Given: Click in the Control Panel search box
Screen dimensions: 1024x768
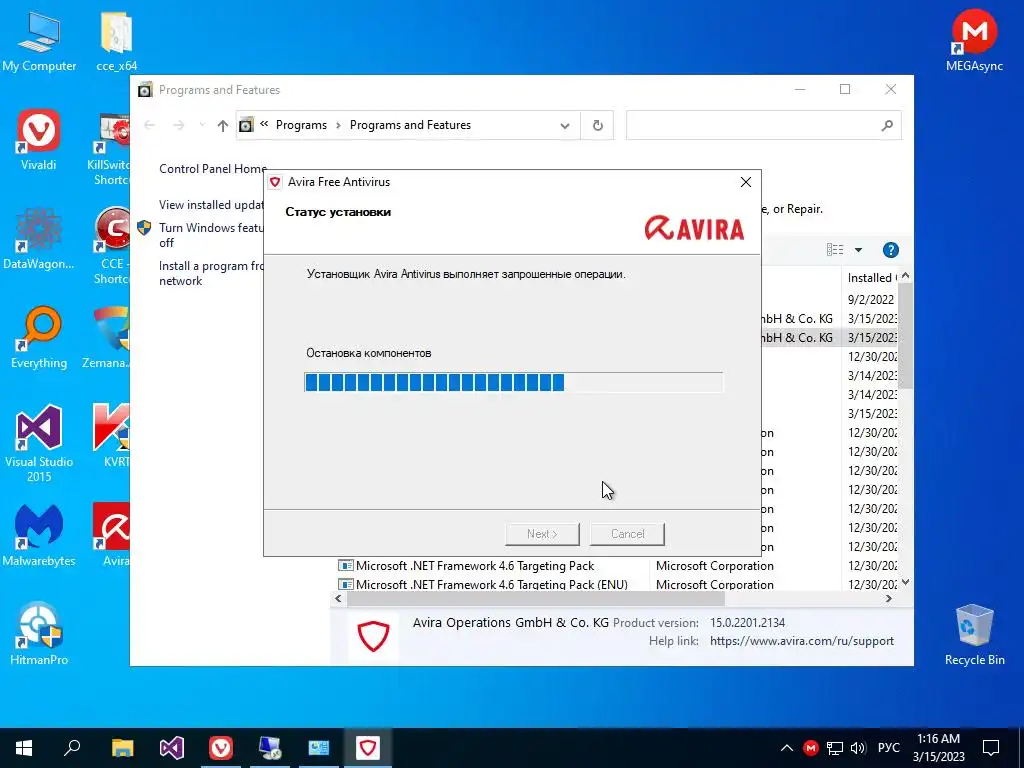Looking at the screenshot, I should pos(763,125).
